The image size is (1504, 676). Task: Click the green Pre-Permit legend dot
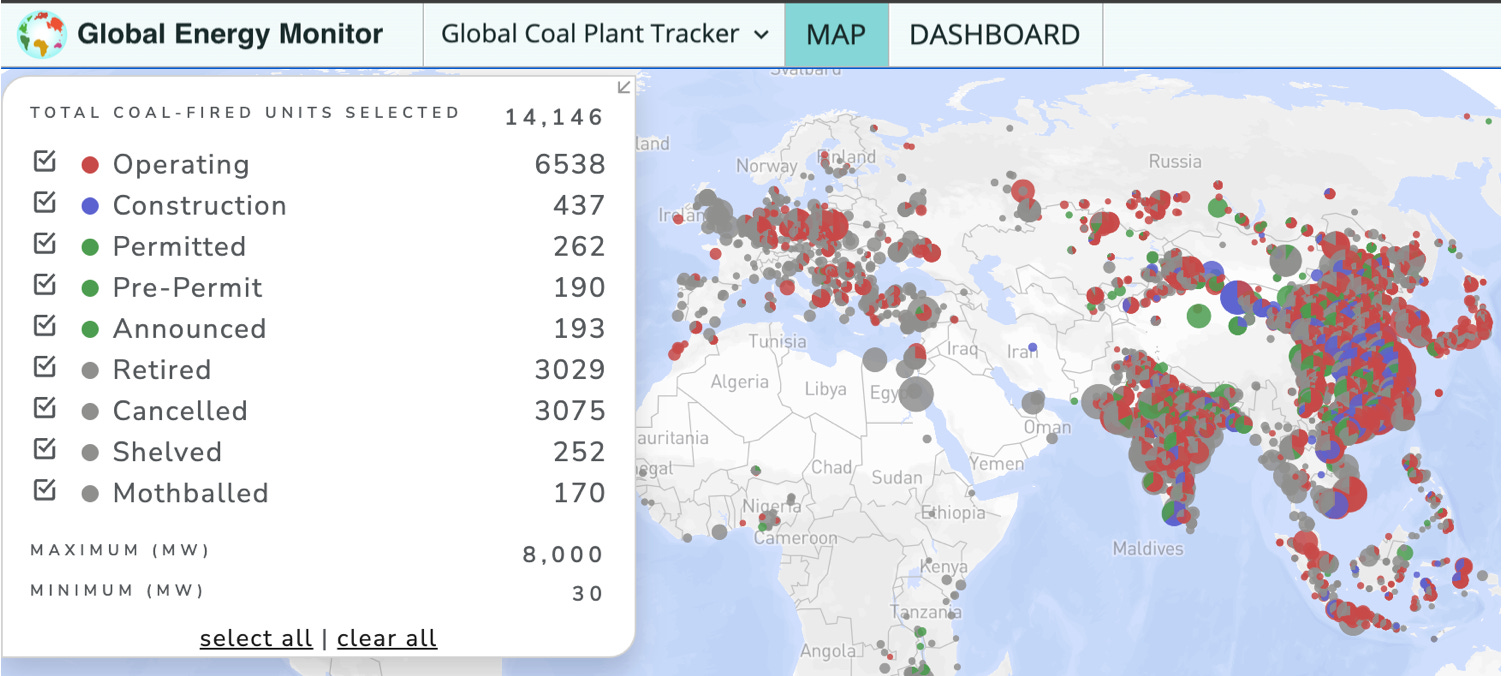click(90, 288)
